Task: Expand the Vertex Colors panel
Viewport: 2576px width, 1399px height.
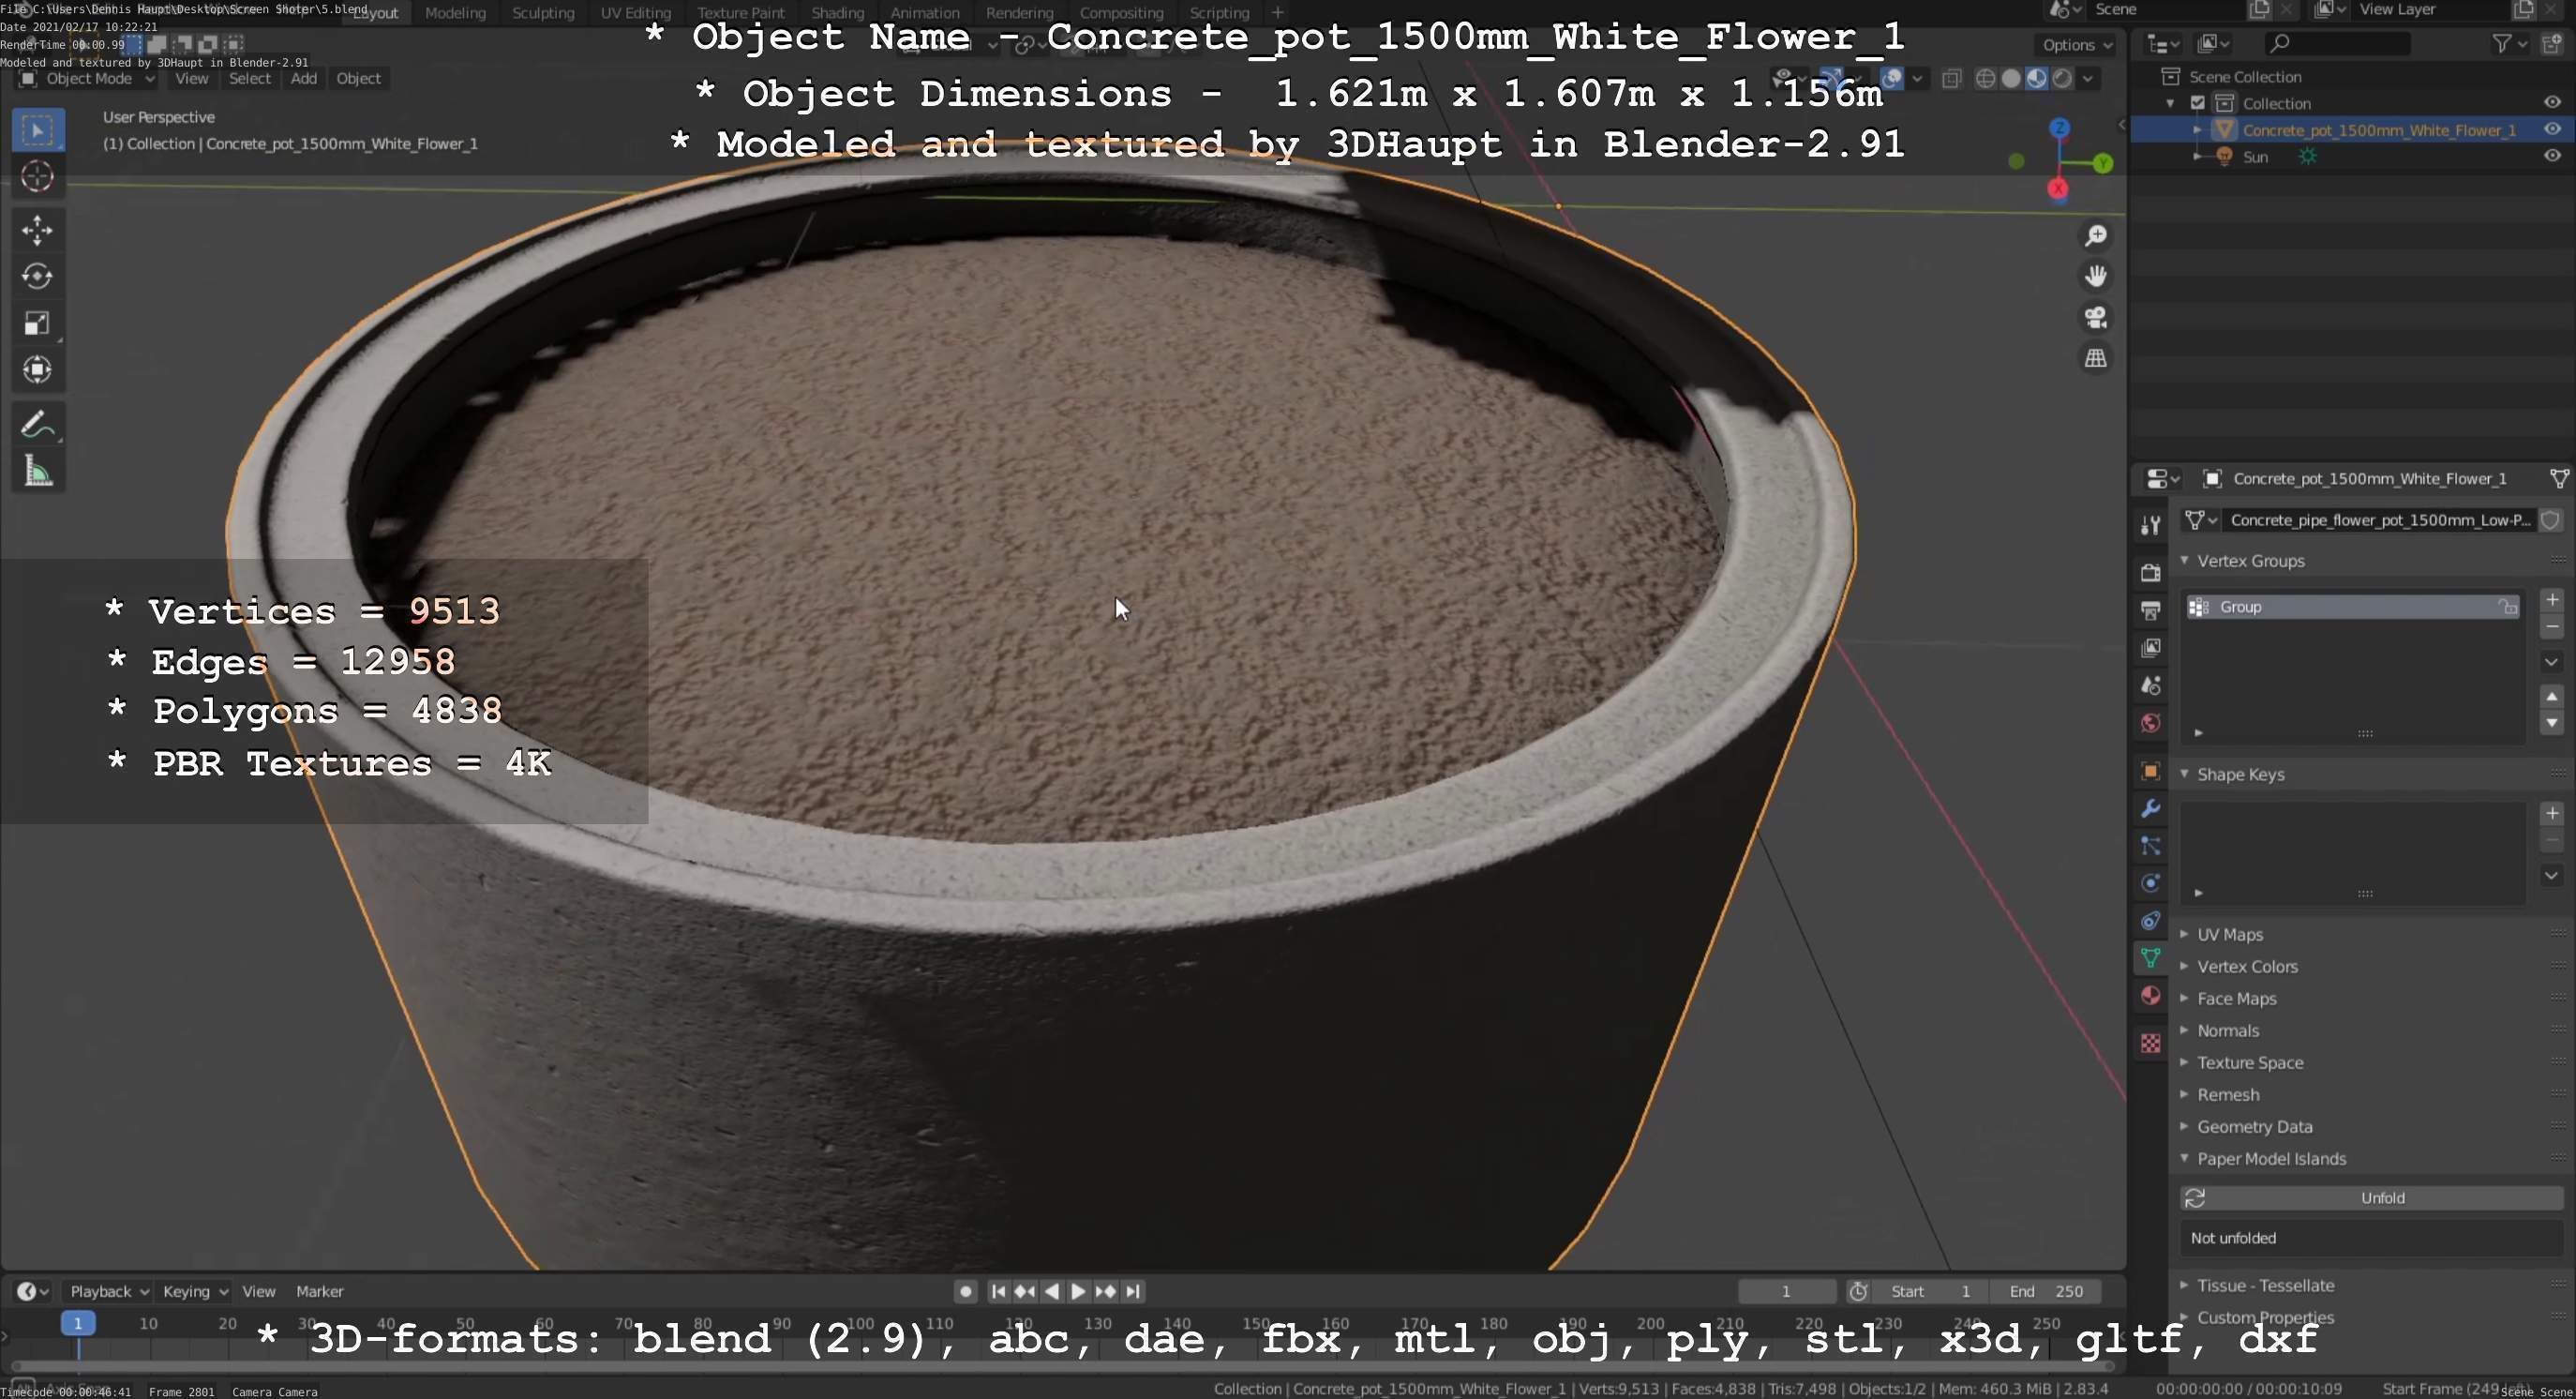Action: 2185,966
